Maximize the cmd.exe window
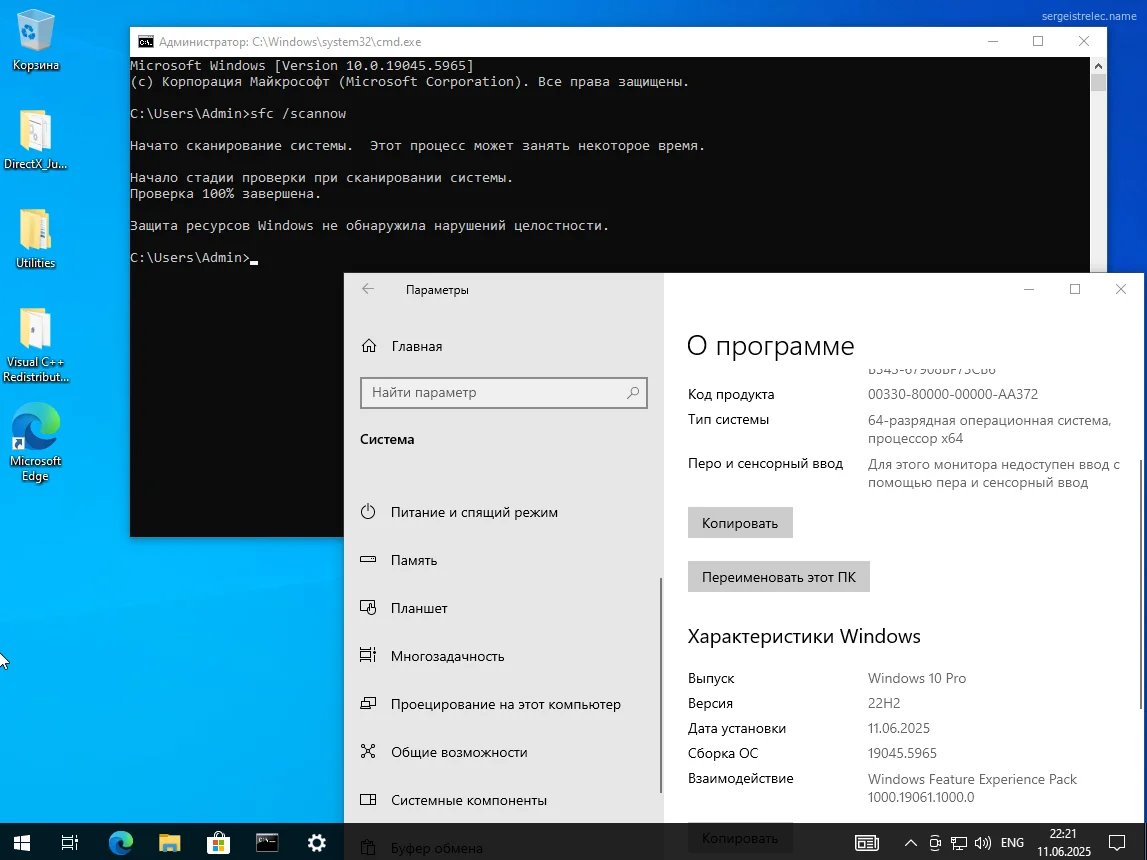 pyautogui.click(x=1038, y=42)
